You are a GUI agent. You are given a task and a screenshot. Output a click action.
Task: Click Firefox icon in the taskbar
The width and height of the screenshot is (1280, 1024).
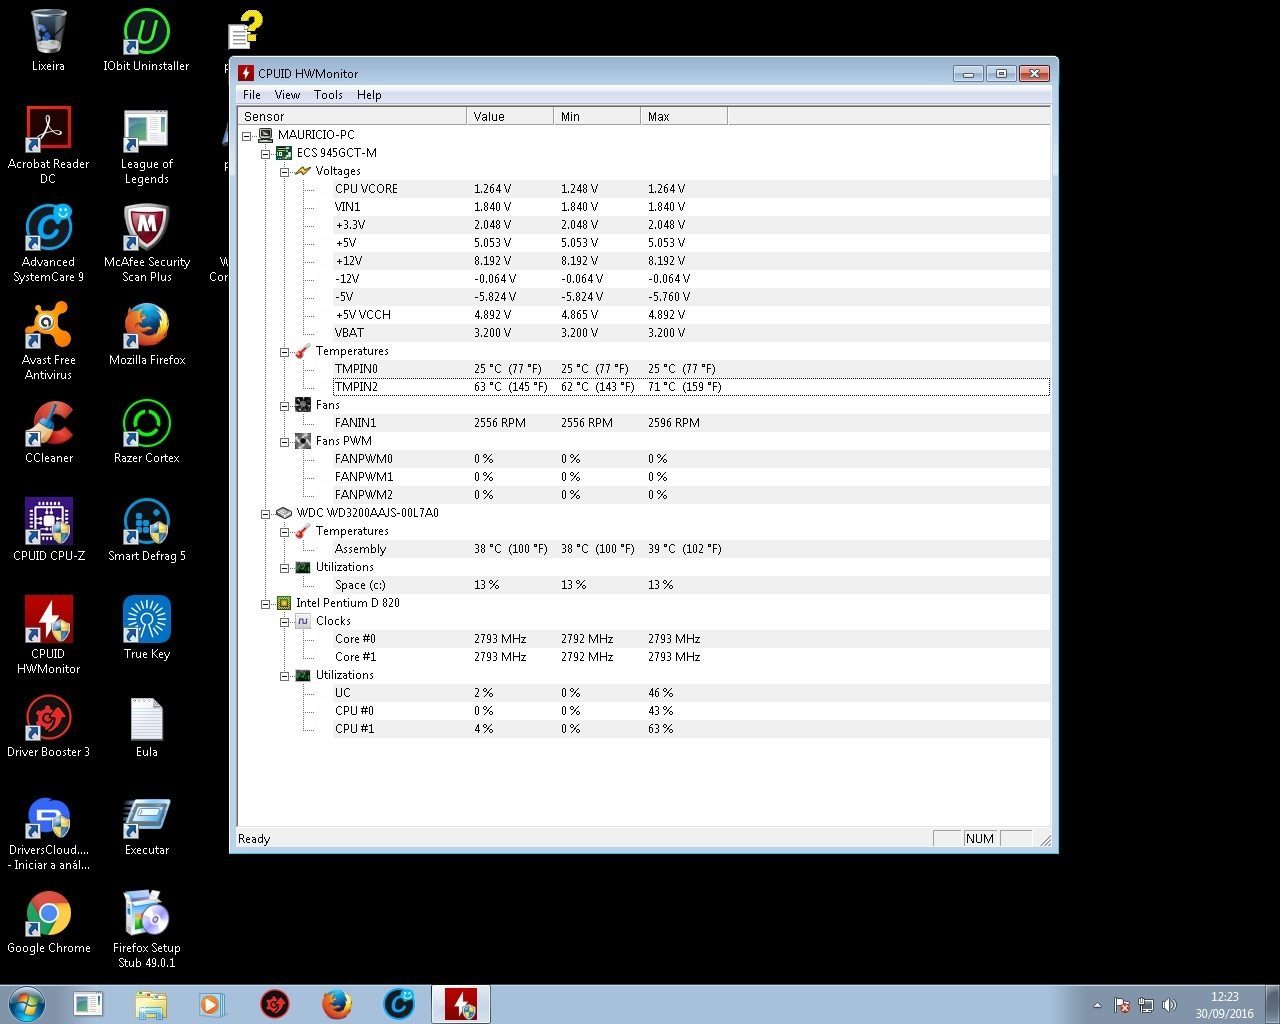(x=337, y=1004)
